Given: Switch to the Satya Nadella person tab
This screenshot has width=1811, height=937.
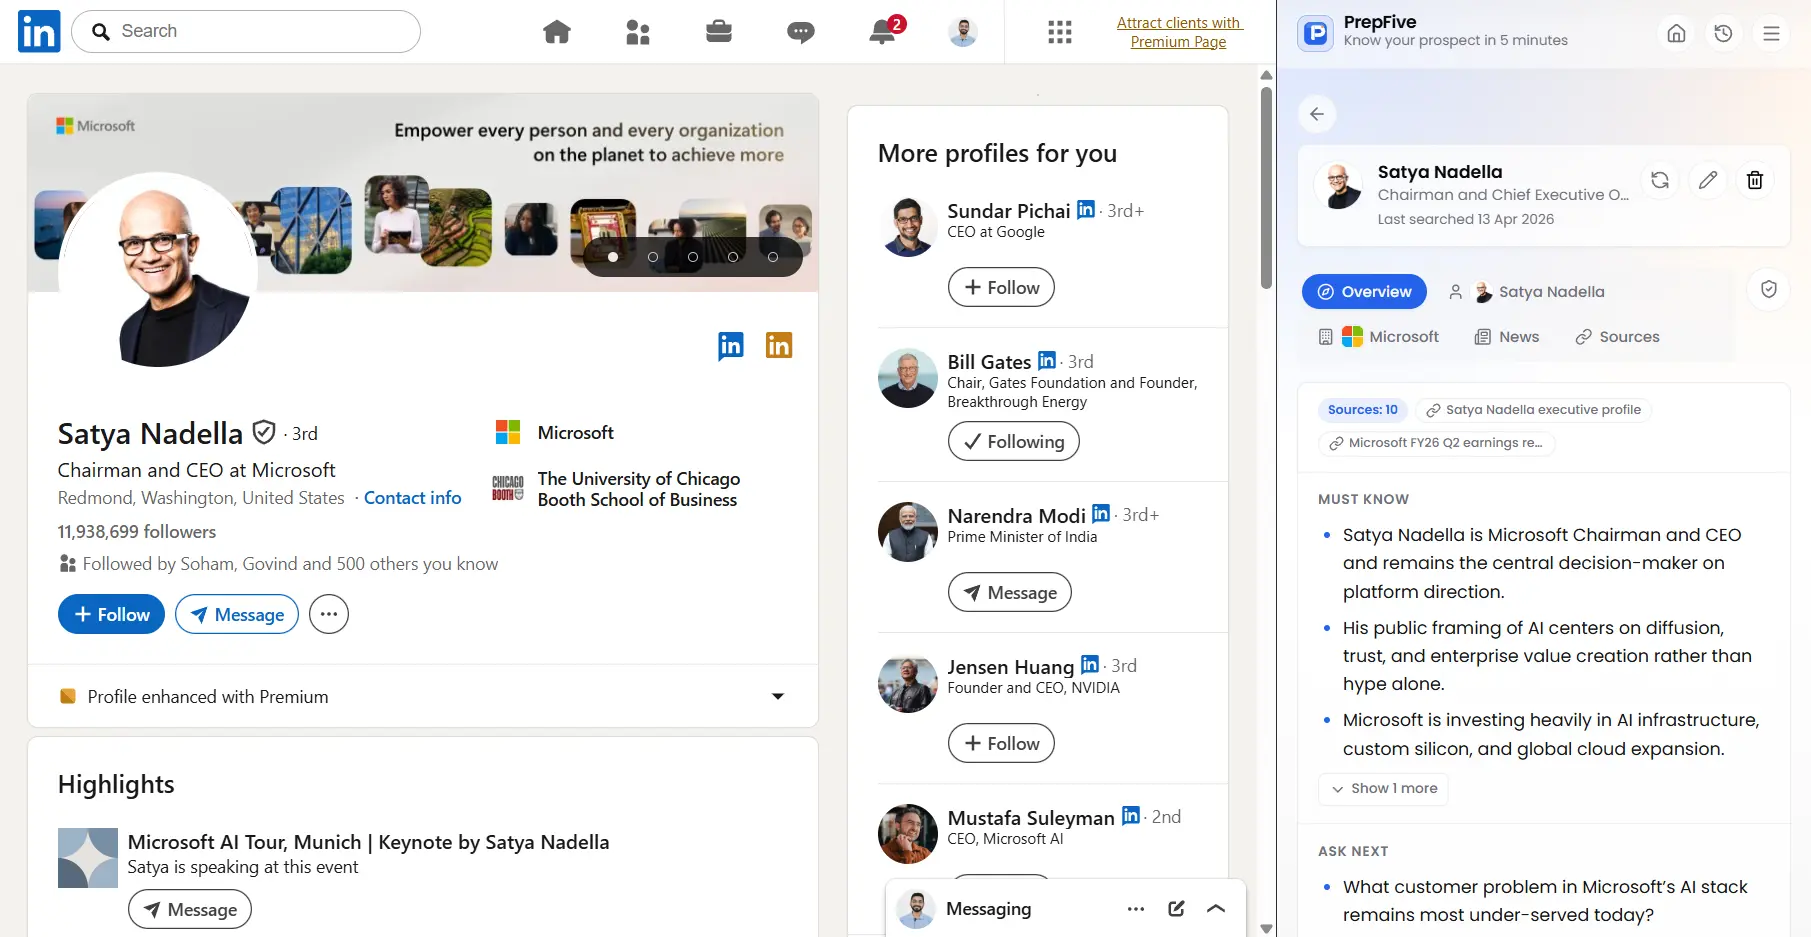Looking at the screenshot, I should tap(1527, 292).
